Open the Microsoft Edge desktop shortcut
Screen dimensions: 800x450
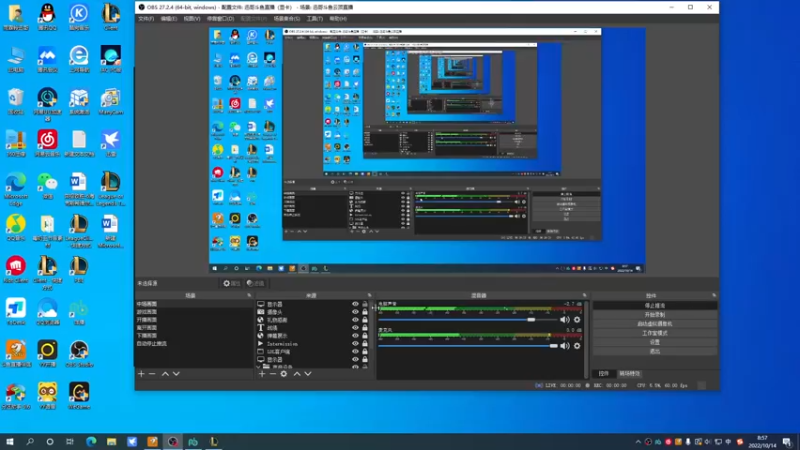click(16, 189)
